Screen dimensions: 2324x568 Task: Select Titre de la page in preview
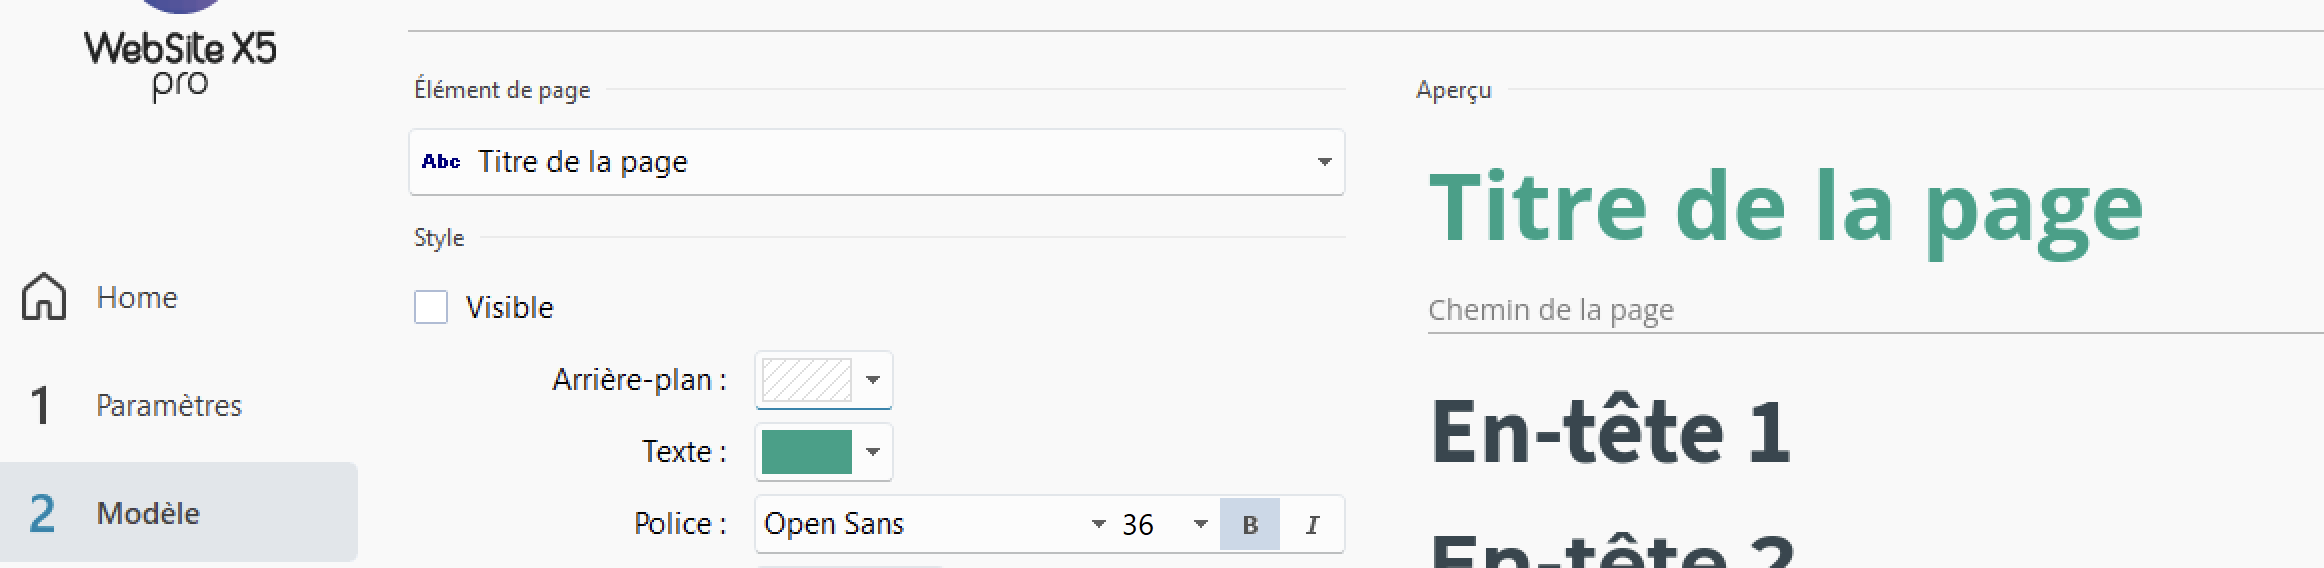tap(1786, 210)
